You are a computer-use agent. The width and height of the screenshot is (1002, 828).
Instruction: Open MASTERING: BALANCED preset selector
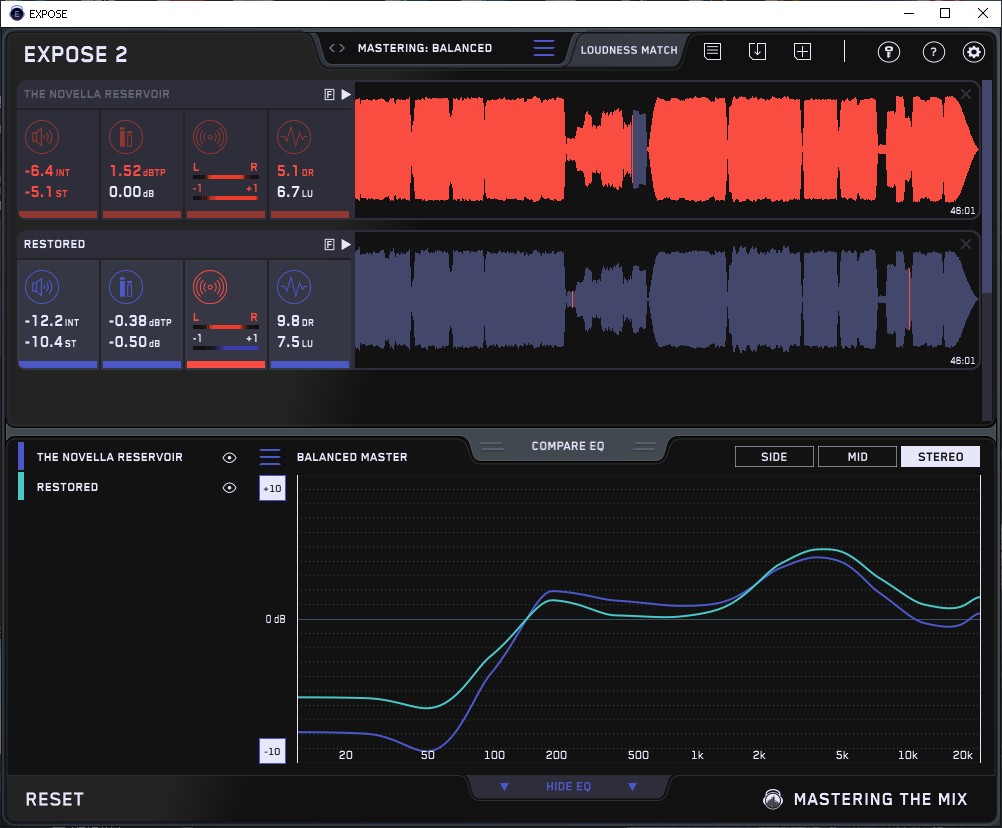(425, 48)
